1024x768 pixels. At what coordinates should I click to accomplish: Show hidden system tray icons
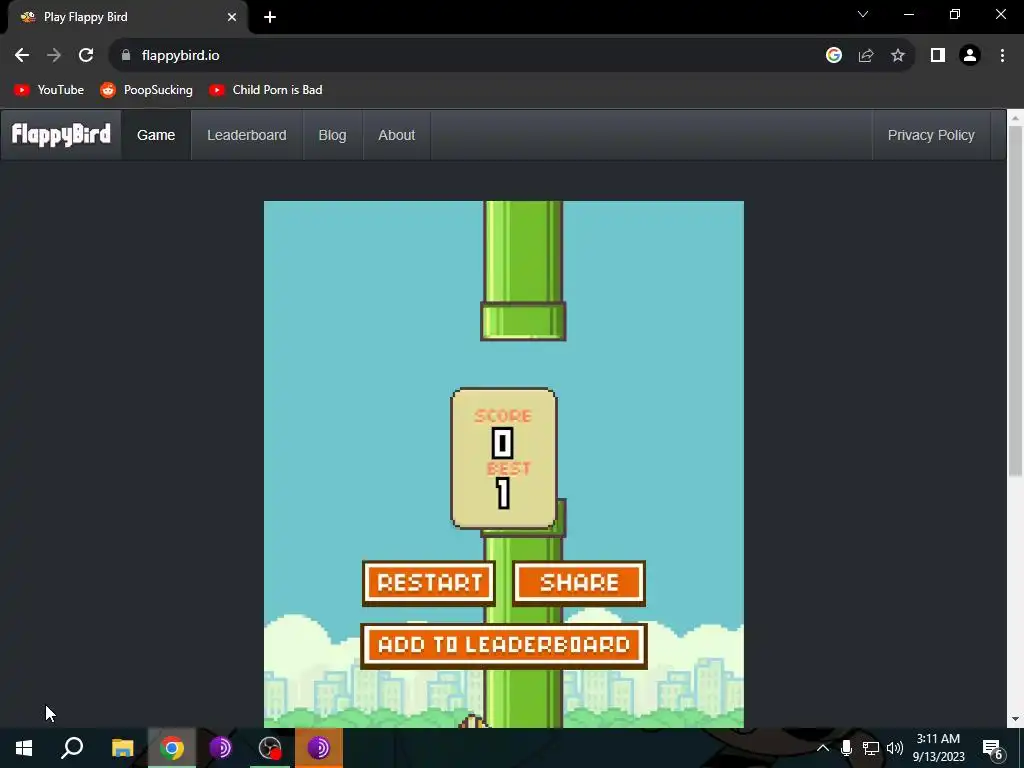click(x=823, y=748)
